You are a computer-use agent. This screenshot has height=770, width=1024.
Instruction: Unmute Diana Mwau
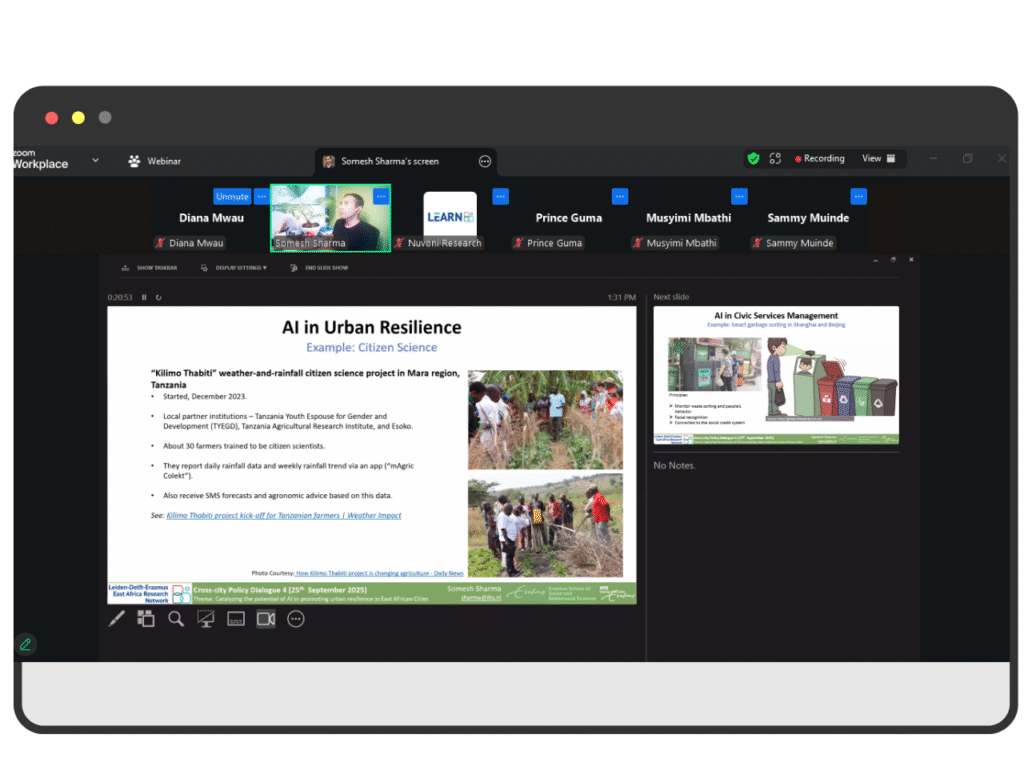coord(232,197)
